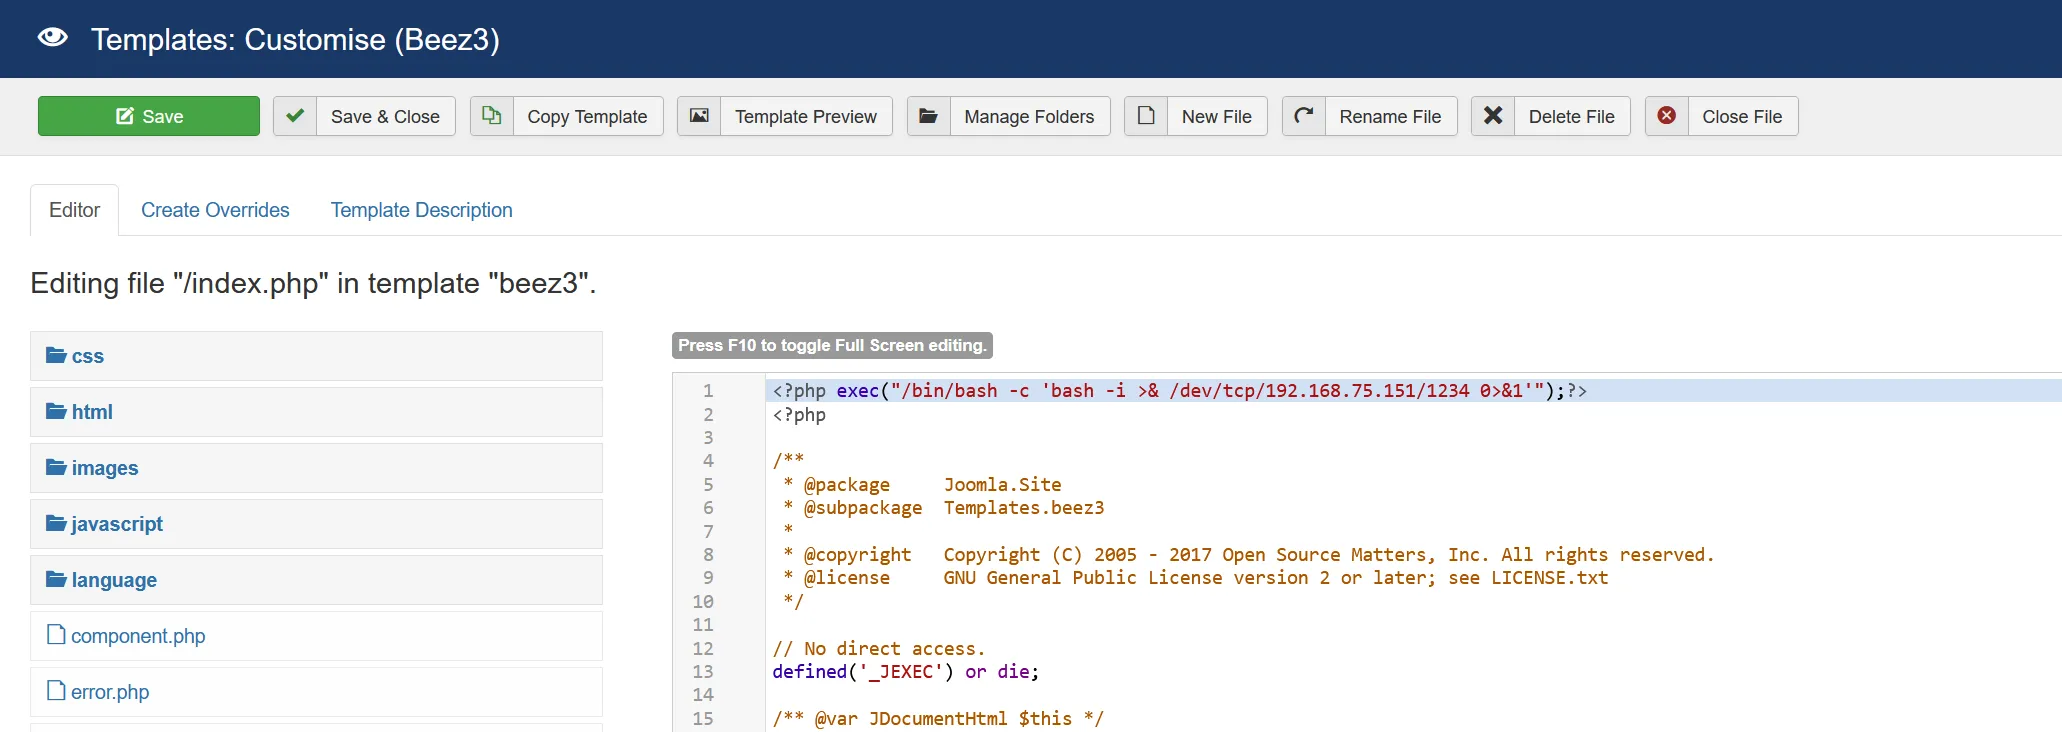2062x732 pixels.
Task: Expand the language folder
Action: coord(316,580)
